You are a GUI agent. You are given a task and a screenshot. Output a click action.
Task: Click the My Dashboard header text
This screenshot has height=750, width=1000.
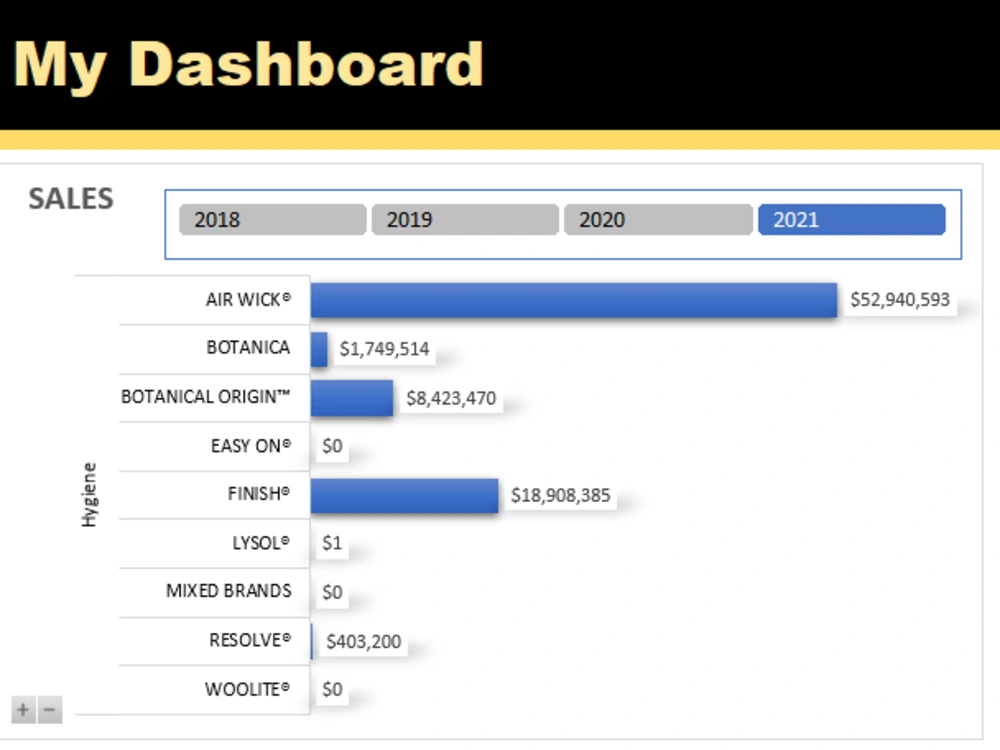coord(249,63)
